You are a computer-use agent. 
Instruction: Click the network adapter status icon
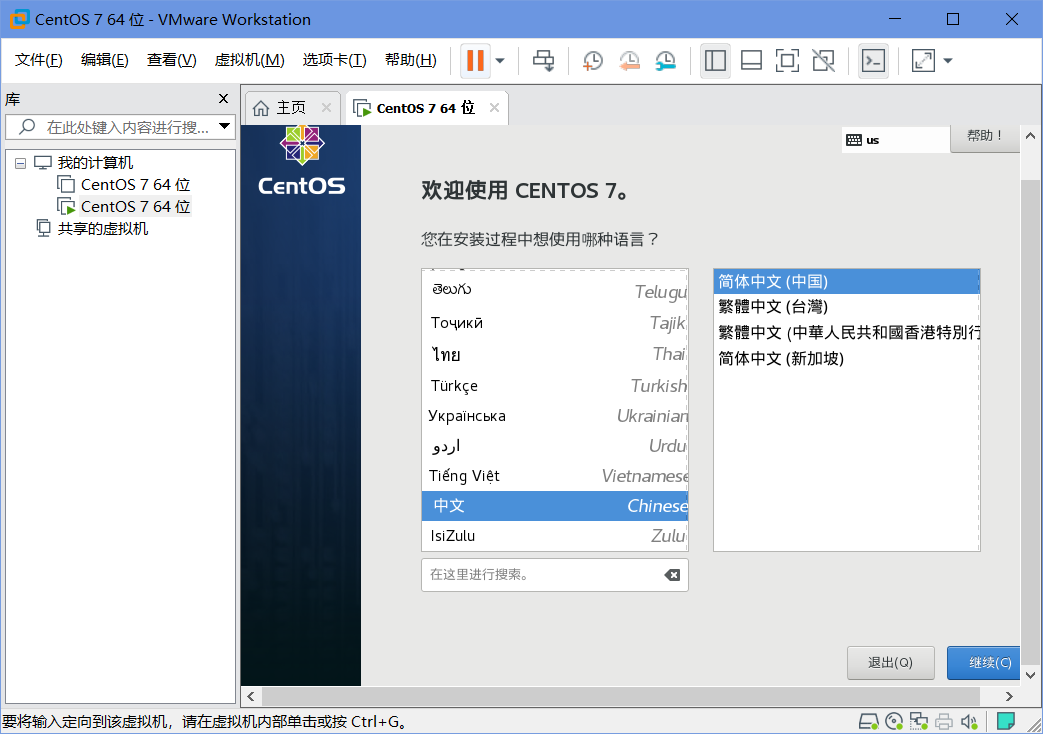(x=919, y=721)
